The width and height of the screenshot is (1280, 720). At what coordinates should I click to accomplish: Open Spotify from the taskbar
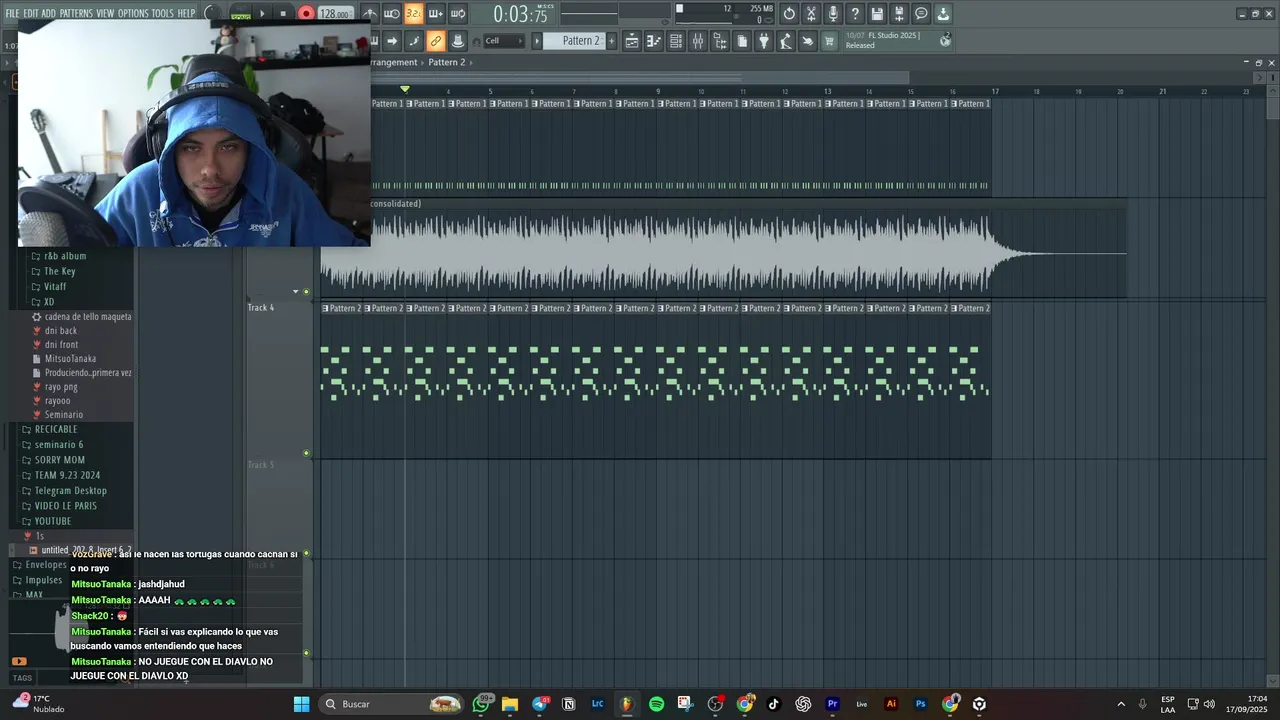pos(656,704)
